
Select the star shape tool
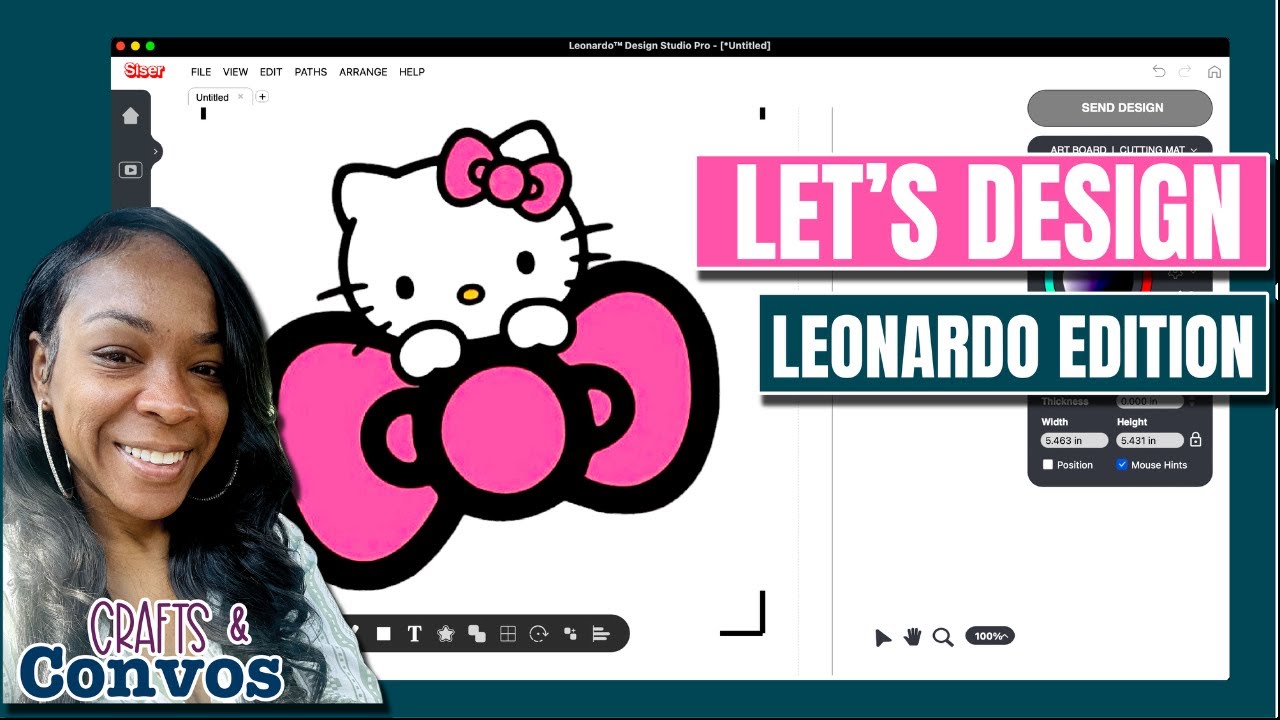tap(446, 633)
